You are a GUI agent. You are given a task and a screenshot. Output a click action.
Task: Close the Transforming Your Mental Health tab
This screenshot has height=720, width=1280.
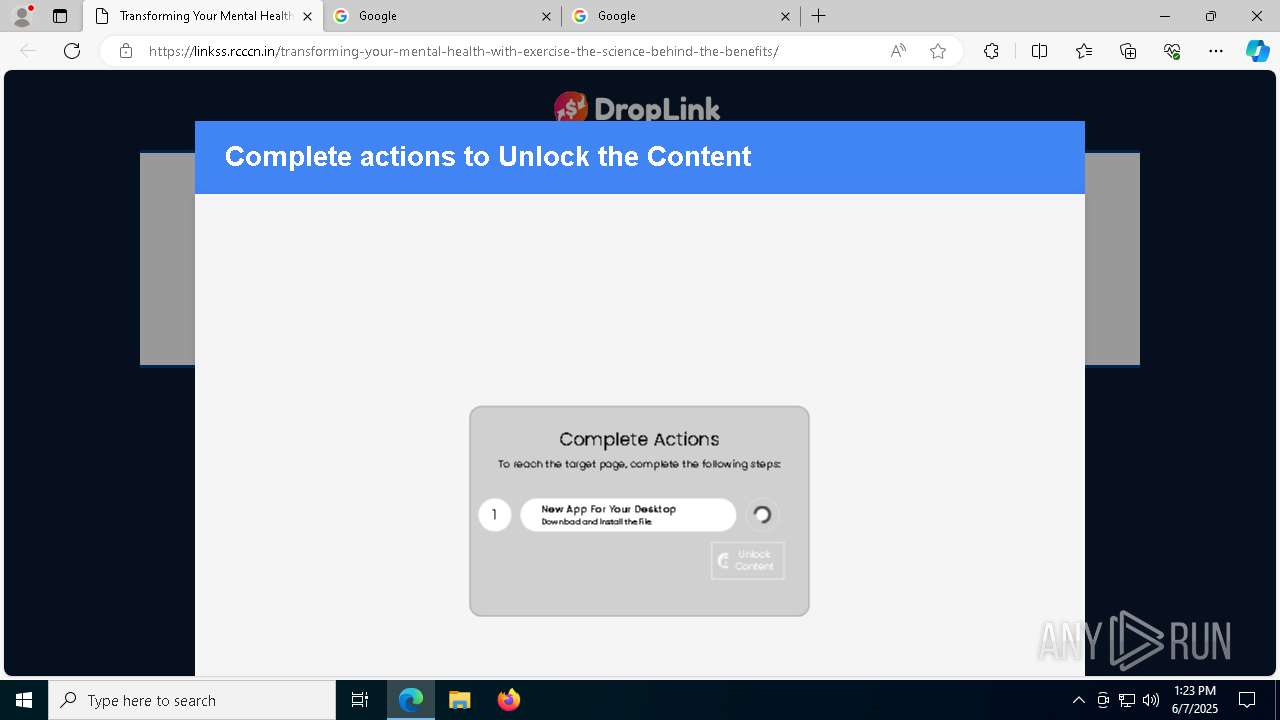(x=307, y=16)
